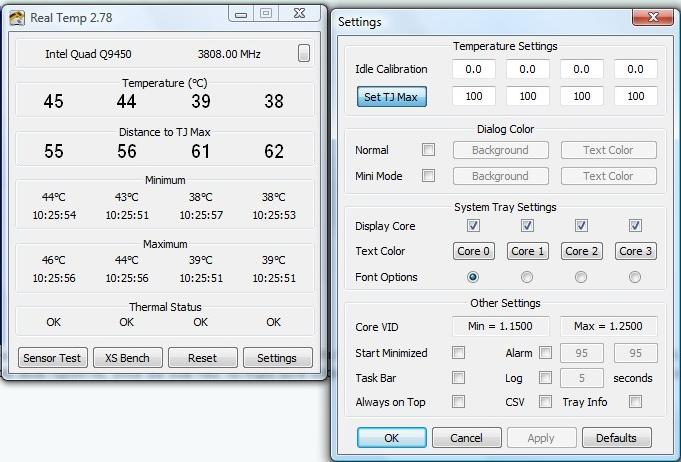
Task: Click second Alarm temperature field showing 95
Action: click(635, 353)
